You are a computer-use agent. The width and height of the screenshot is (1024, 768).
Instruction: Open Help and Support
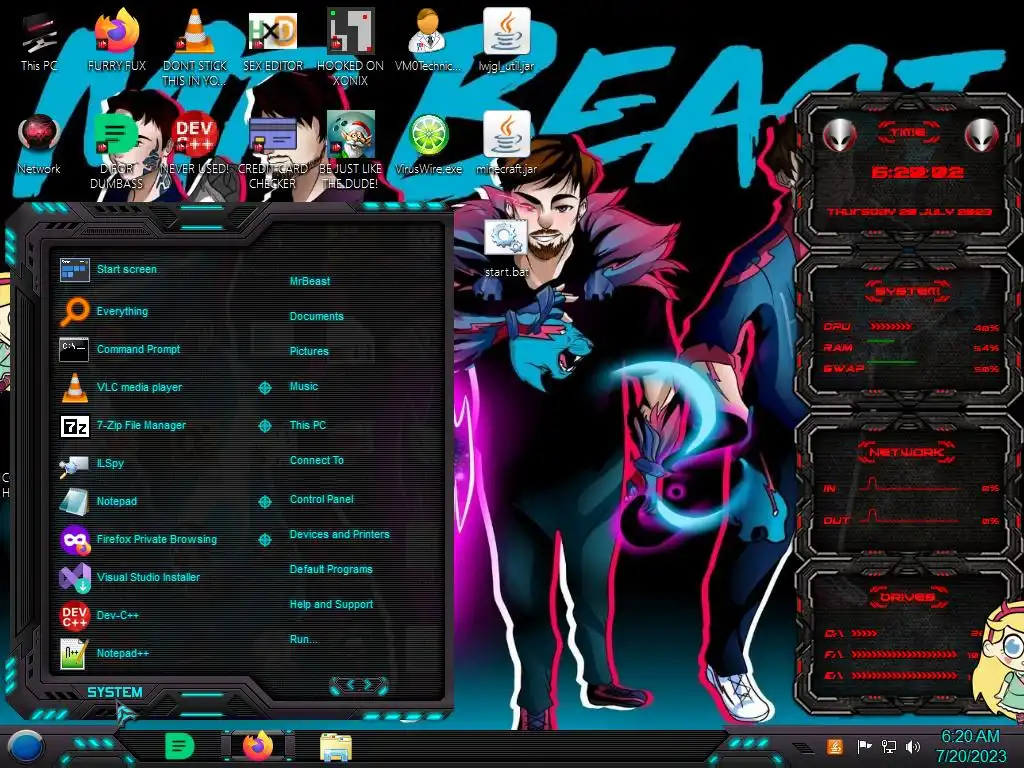[331, 605]
